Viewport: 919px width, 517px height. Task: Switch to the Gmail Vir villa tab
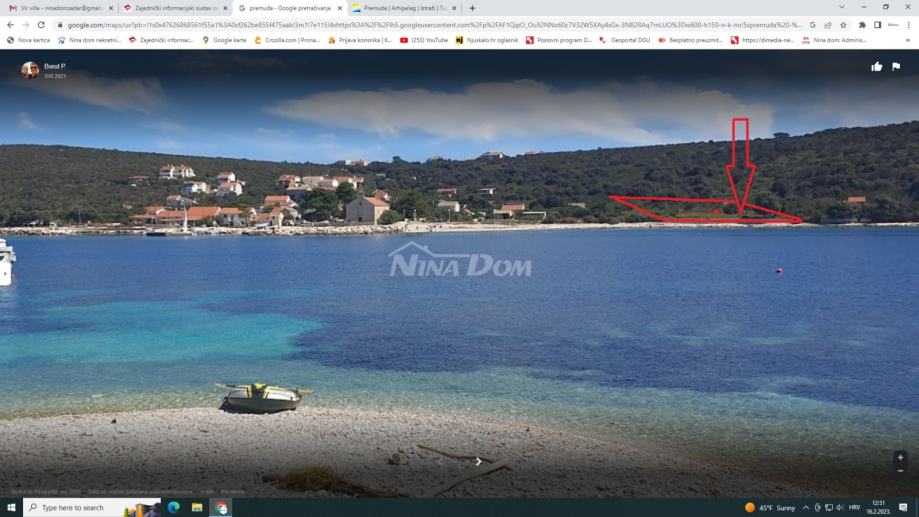pyautogui.click(x=60, y=8)
